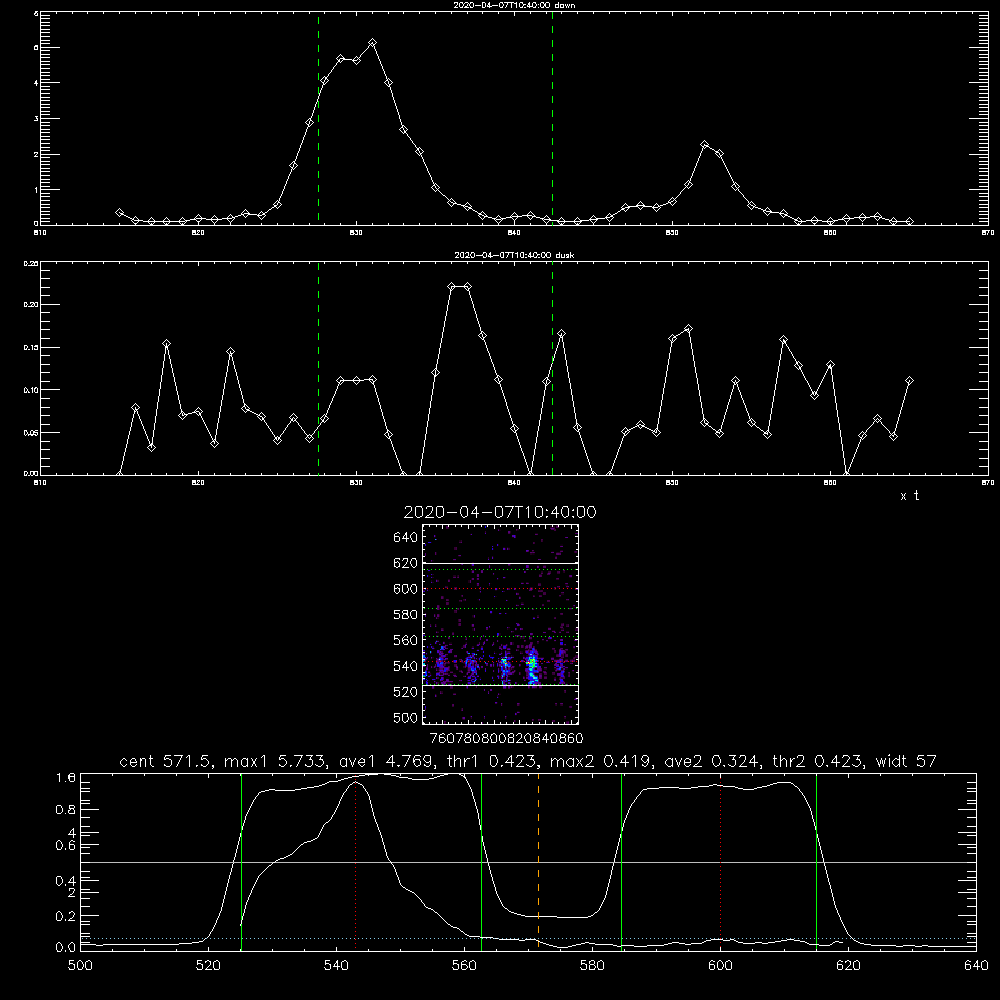Click the left green dashed line in dawn plot
The width and height of the screenshot is (1000, 1000).
(x=318, y=118)
